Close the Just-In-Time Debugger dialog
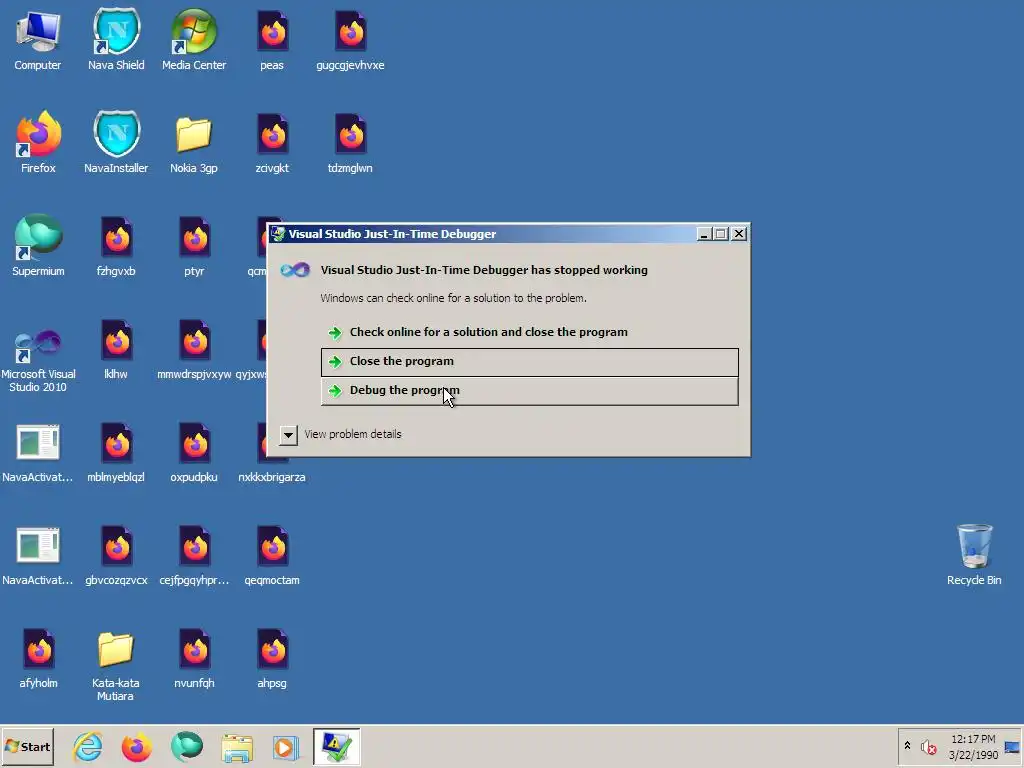This screenshot has width=1024, height=768. 739,234
